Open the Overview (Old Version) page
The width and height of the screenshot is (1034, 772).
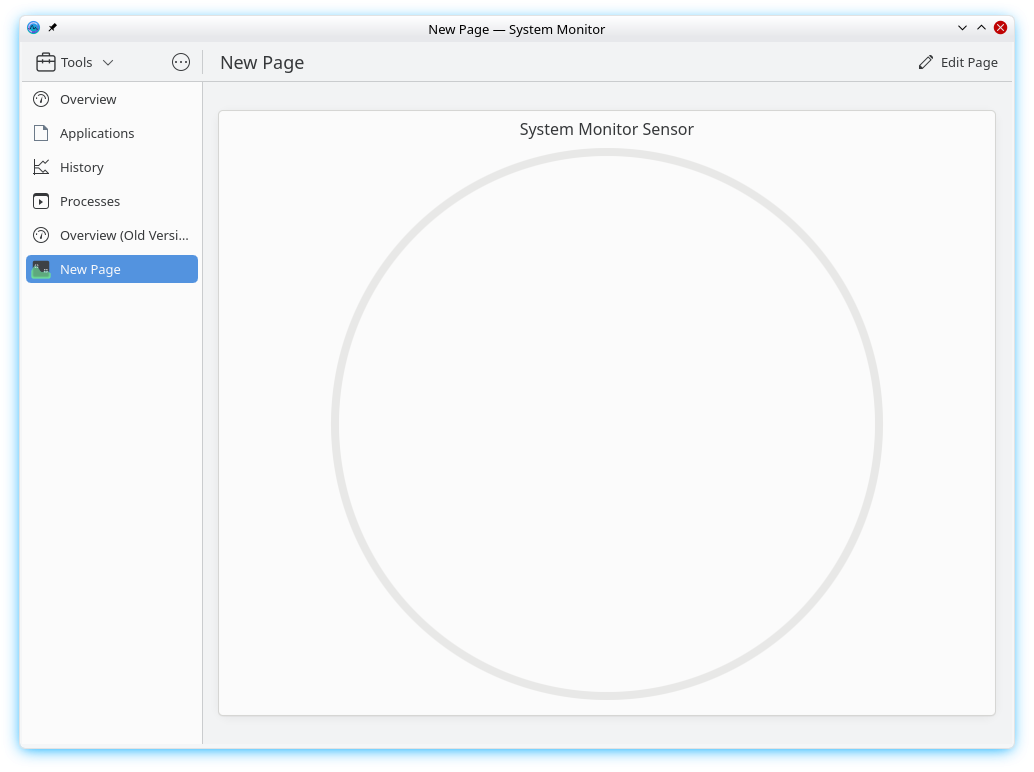coord(123,235)
